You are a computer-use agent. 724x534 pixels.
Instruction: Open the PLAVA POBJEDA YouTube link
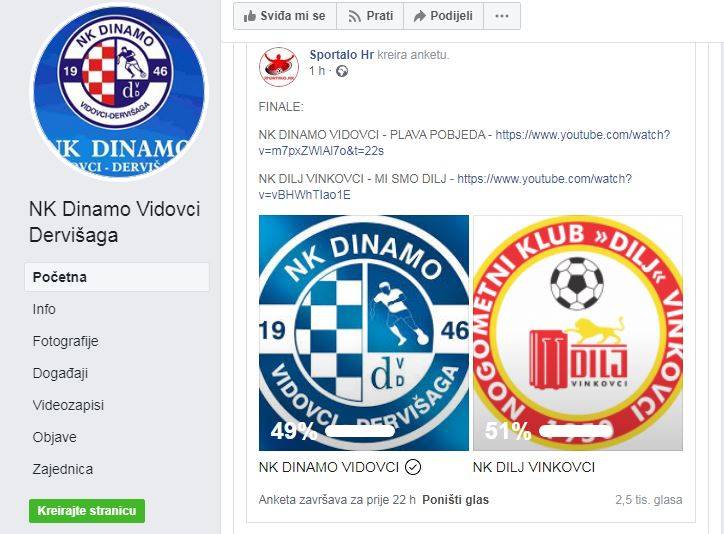[464, 143]
